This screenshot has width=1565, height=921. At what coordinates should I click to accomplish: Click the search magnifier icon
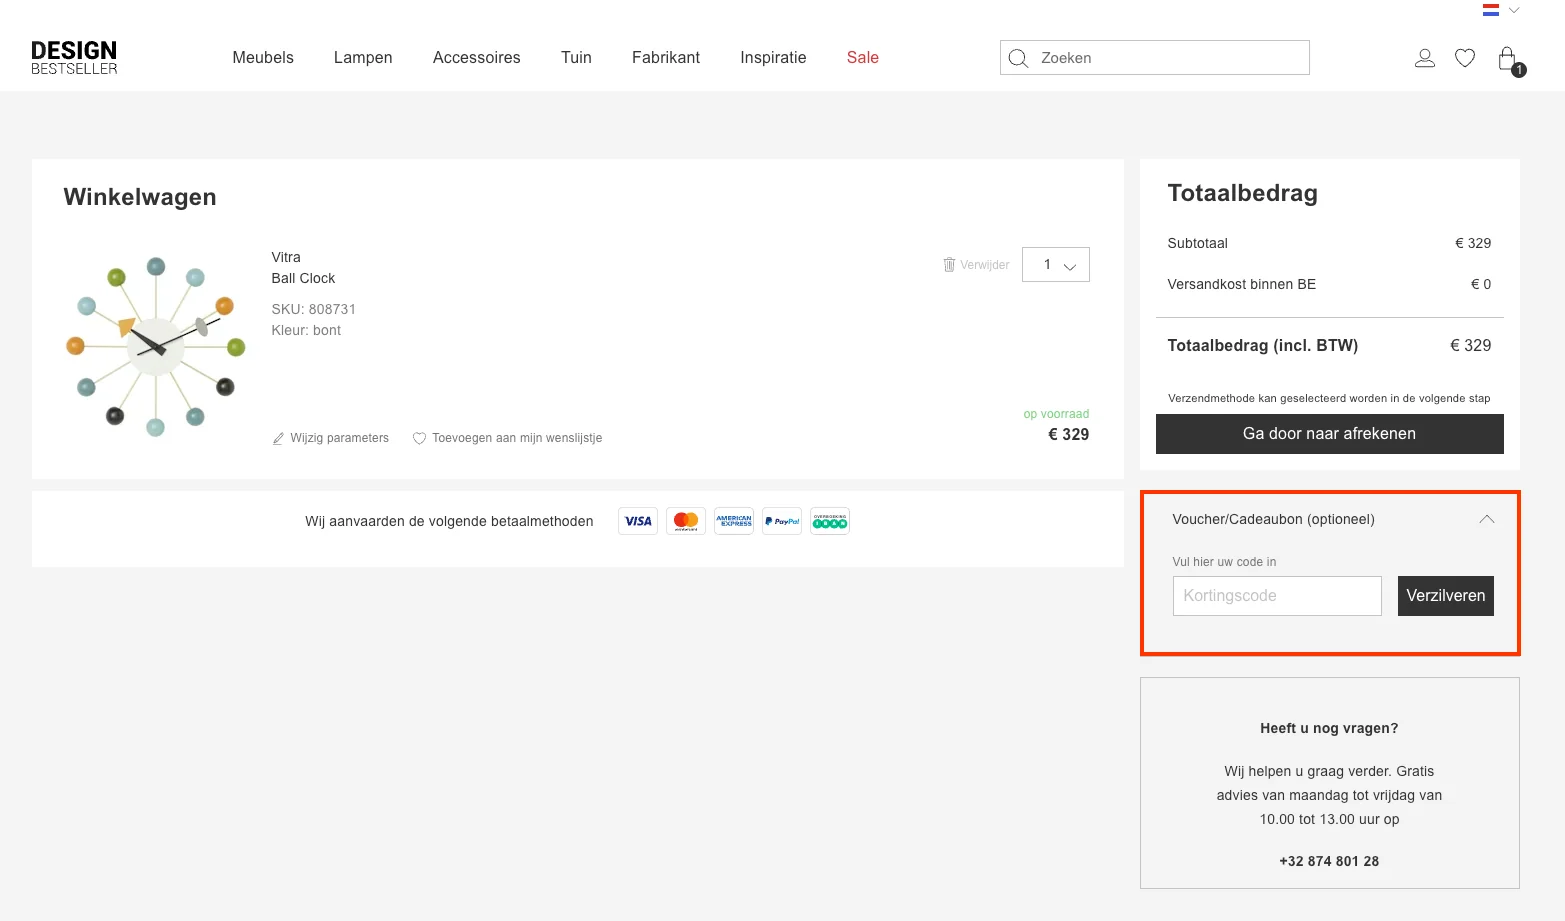pyautogui.click(x=1018, y=58)
